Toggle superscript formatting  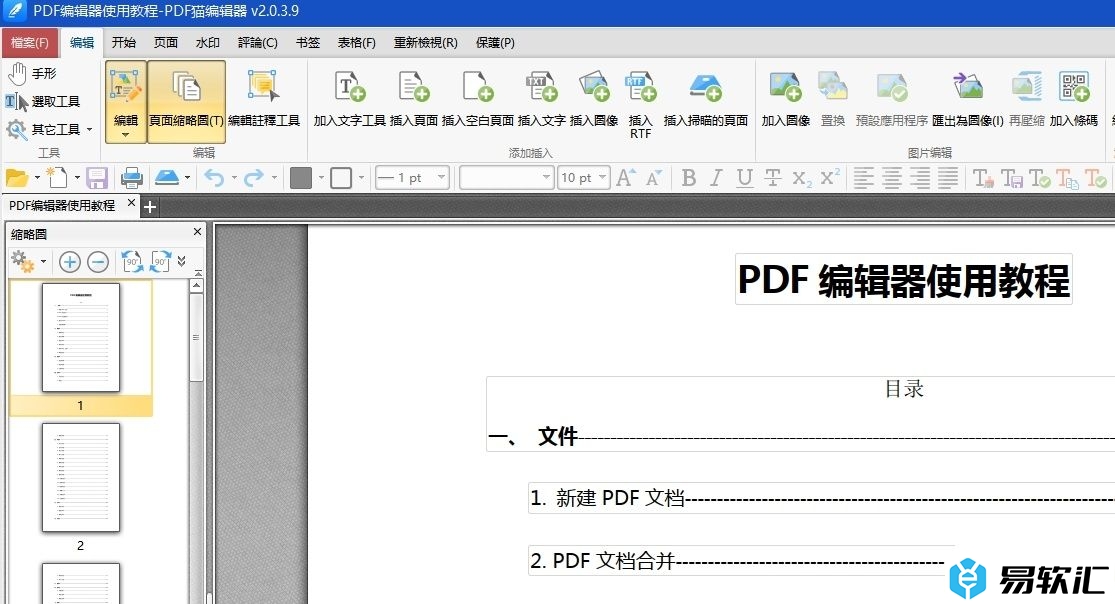click(x=830, y=178)
